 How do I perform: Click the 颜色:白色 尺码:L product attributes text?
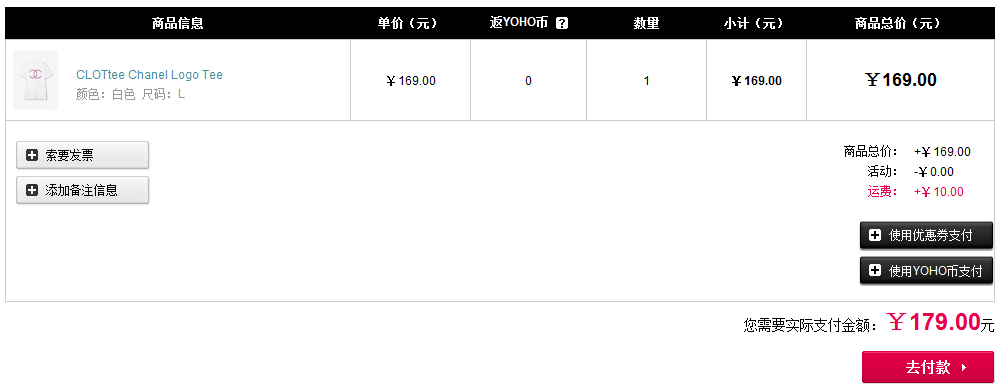130,95
